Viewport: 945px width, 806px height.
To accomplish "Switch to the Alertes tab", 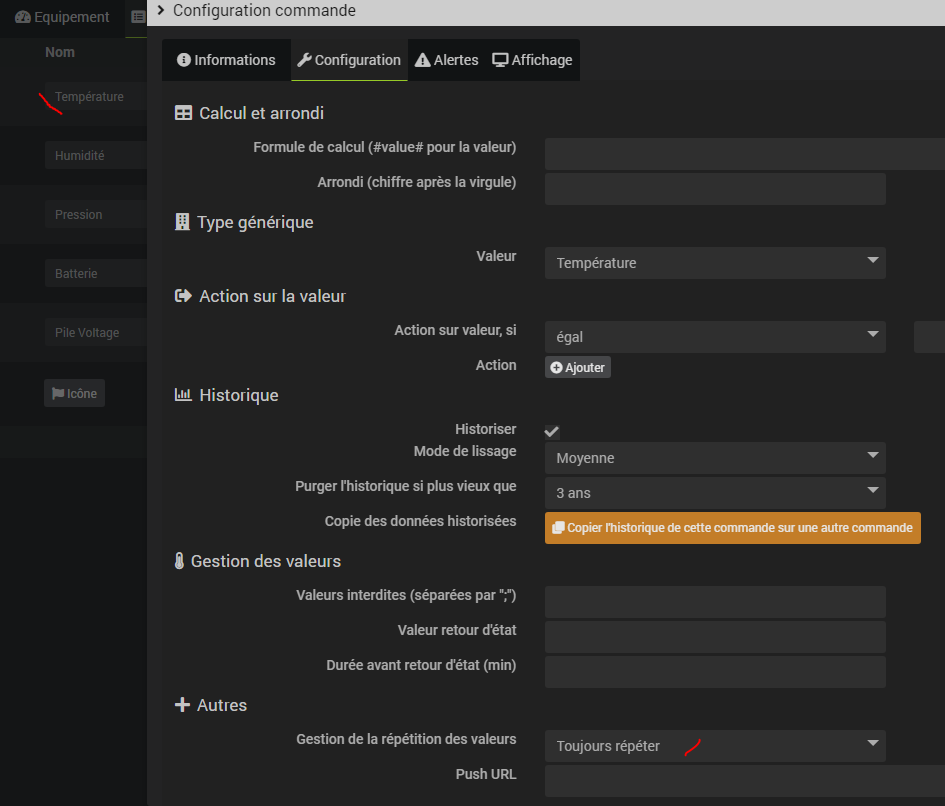I will (x=447, y=60).
